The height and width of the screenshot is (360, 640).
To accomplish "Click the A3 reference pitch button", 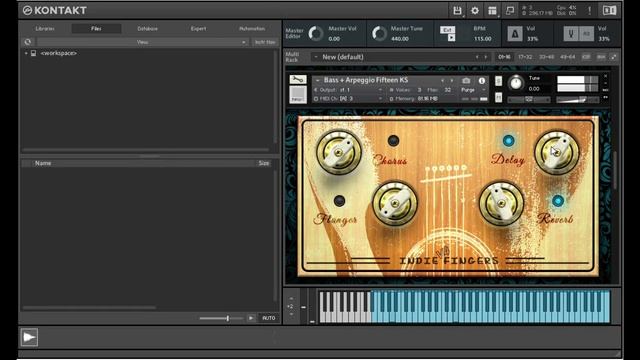I will [x=586, y=33].
